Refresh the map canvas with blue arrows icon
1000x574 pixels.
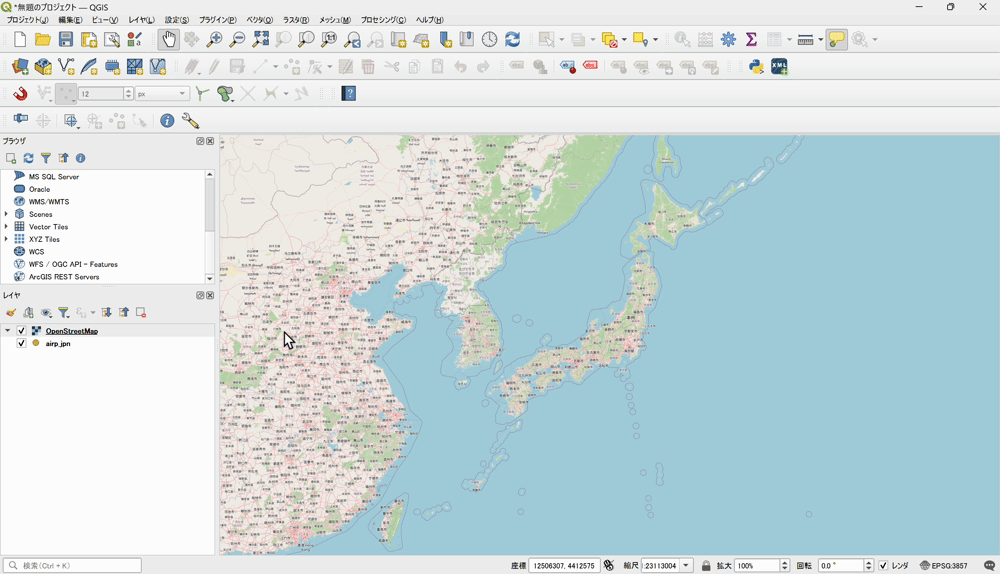coord(512,40)
